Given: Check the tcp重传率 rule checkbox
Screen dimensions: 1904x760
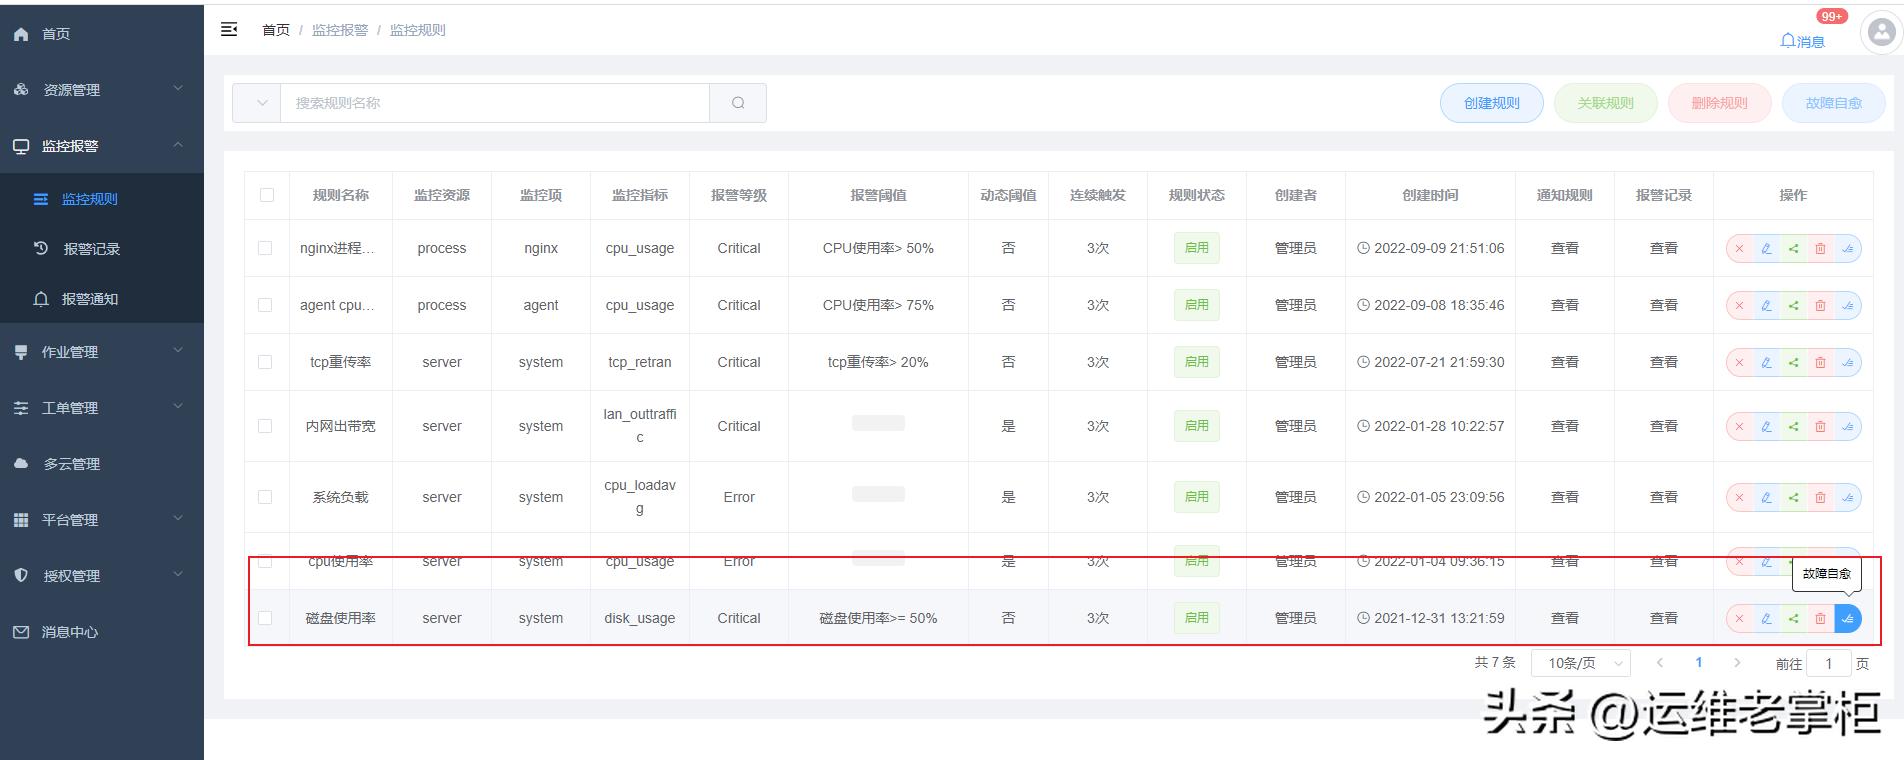Looking at the screenshot, I should 265,362.
